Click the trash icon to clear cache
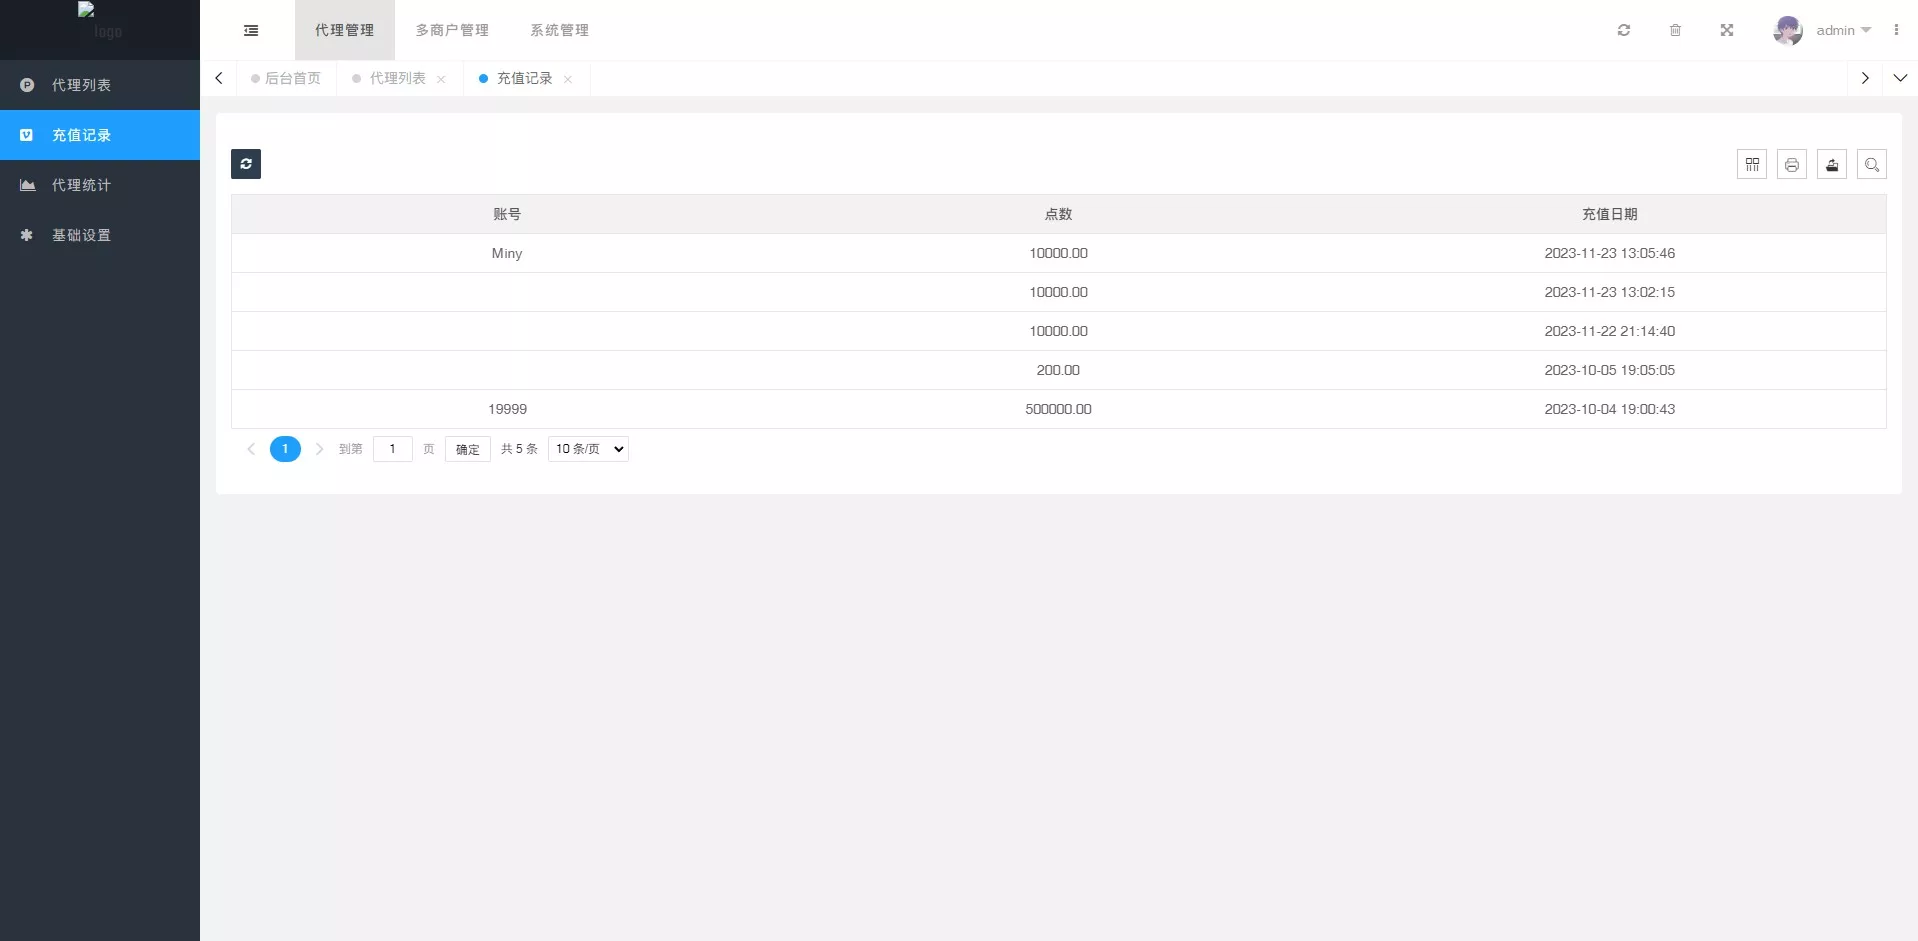Viewport: 1918px width, 941px height. [1675, 30]
